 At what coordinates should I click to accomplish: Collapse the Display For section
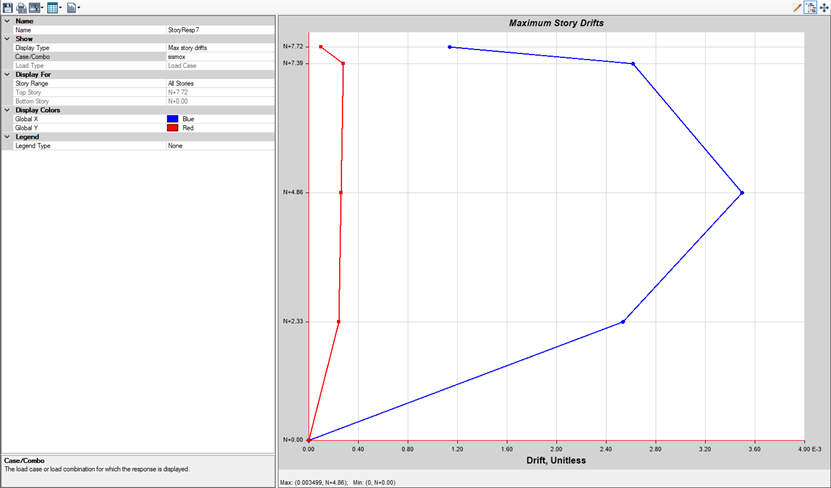pyautogui.click(x=7, y=75)
